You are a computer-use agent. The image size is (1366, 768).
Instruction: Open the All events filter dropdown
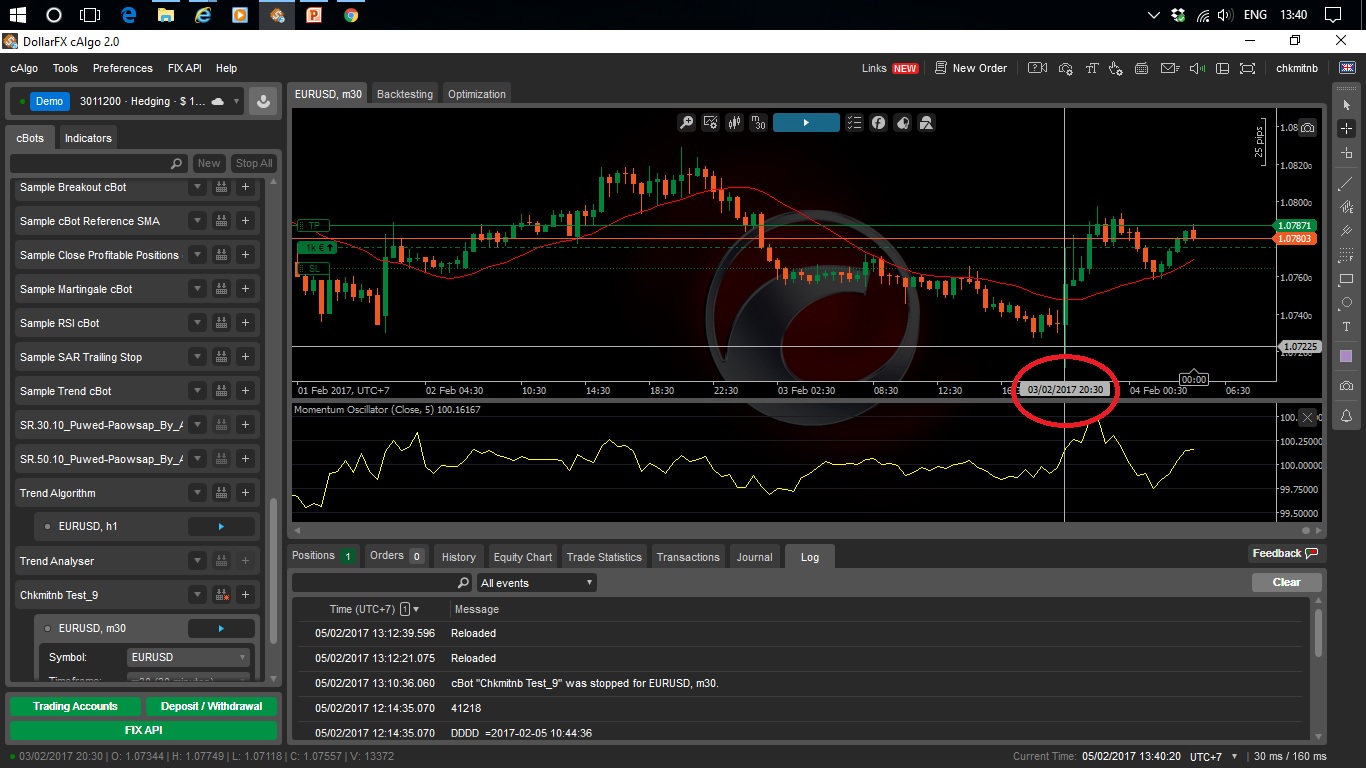(x=536, y=582)
